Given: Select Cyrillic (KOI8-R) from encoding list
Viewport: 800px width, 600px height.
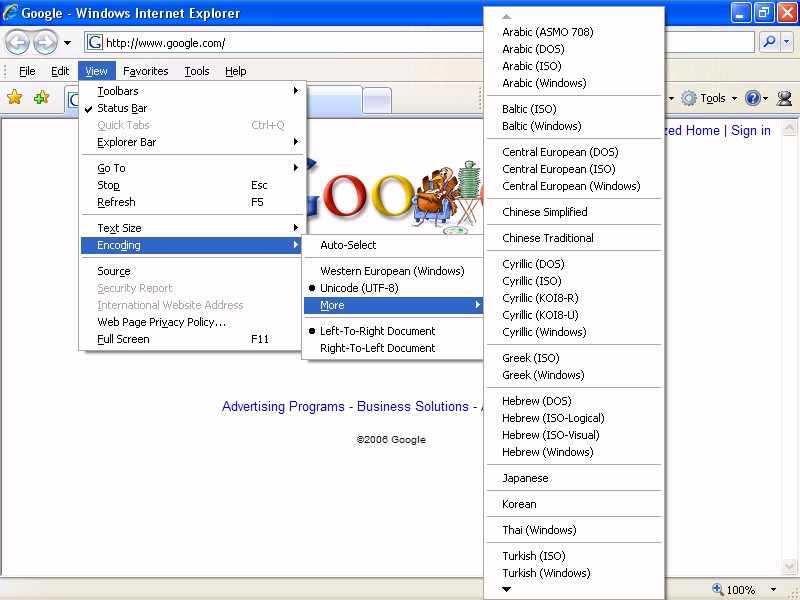Looking at the screenshot, I should (540, 298).
